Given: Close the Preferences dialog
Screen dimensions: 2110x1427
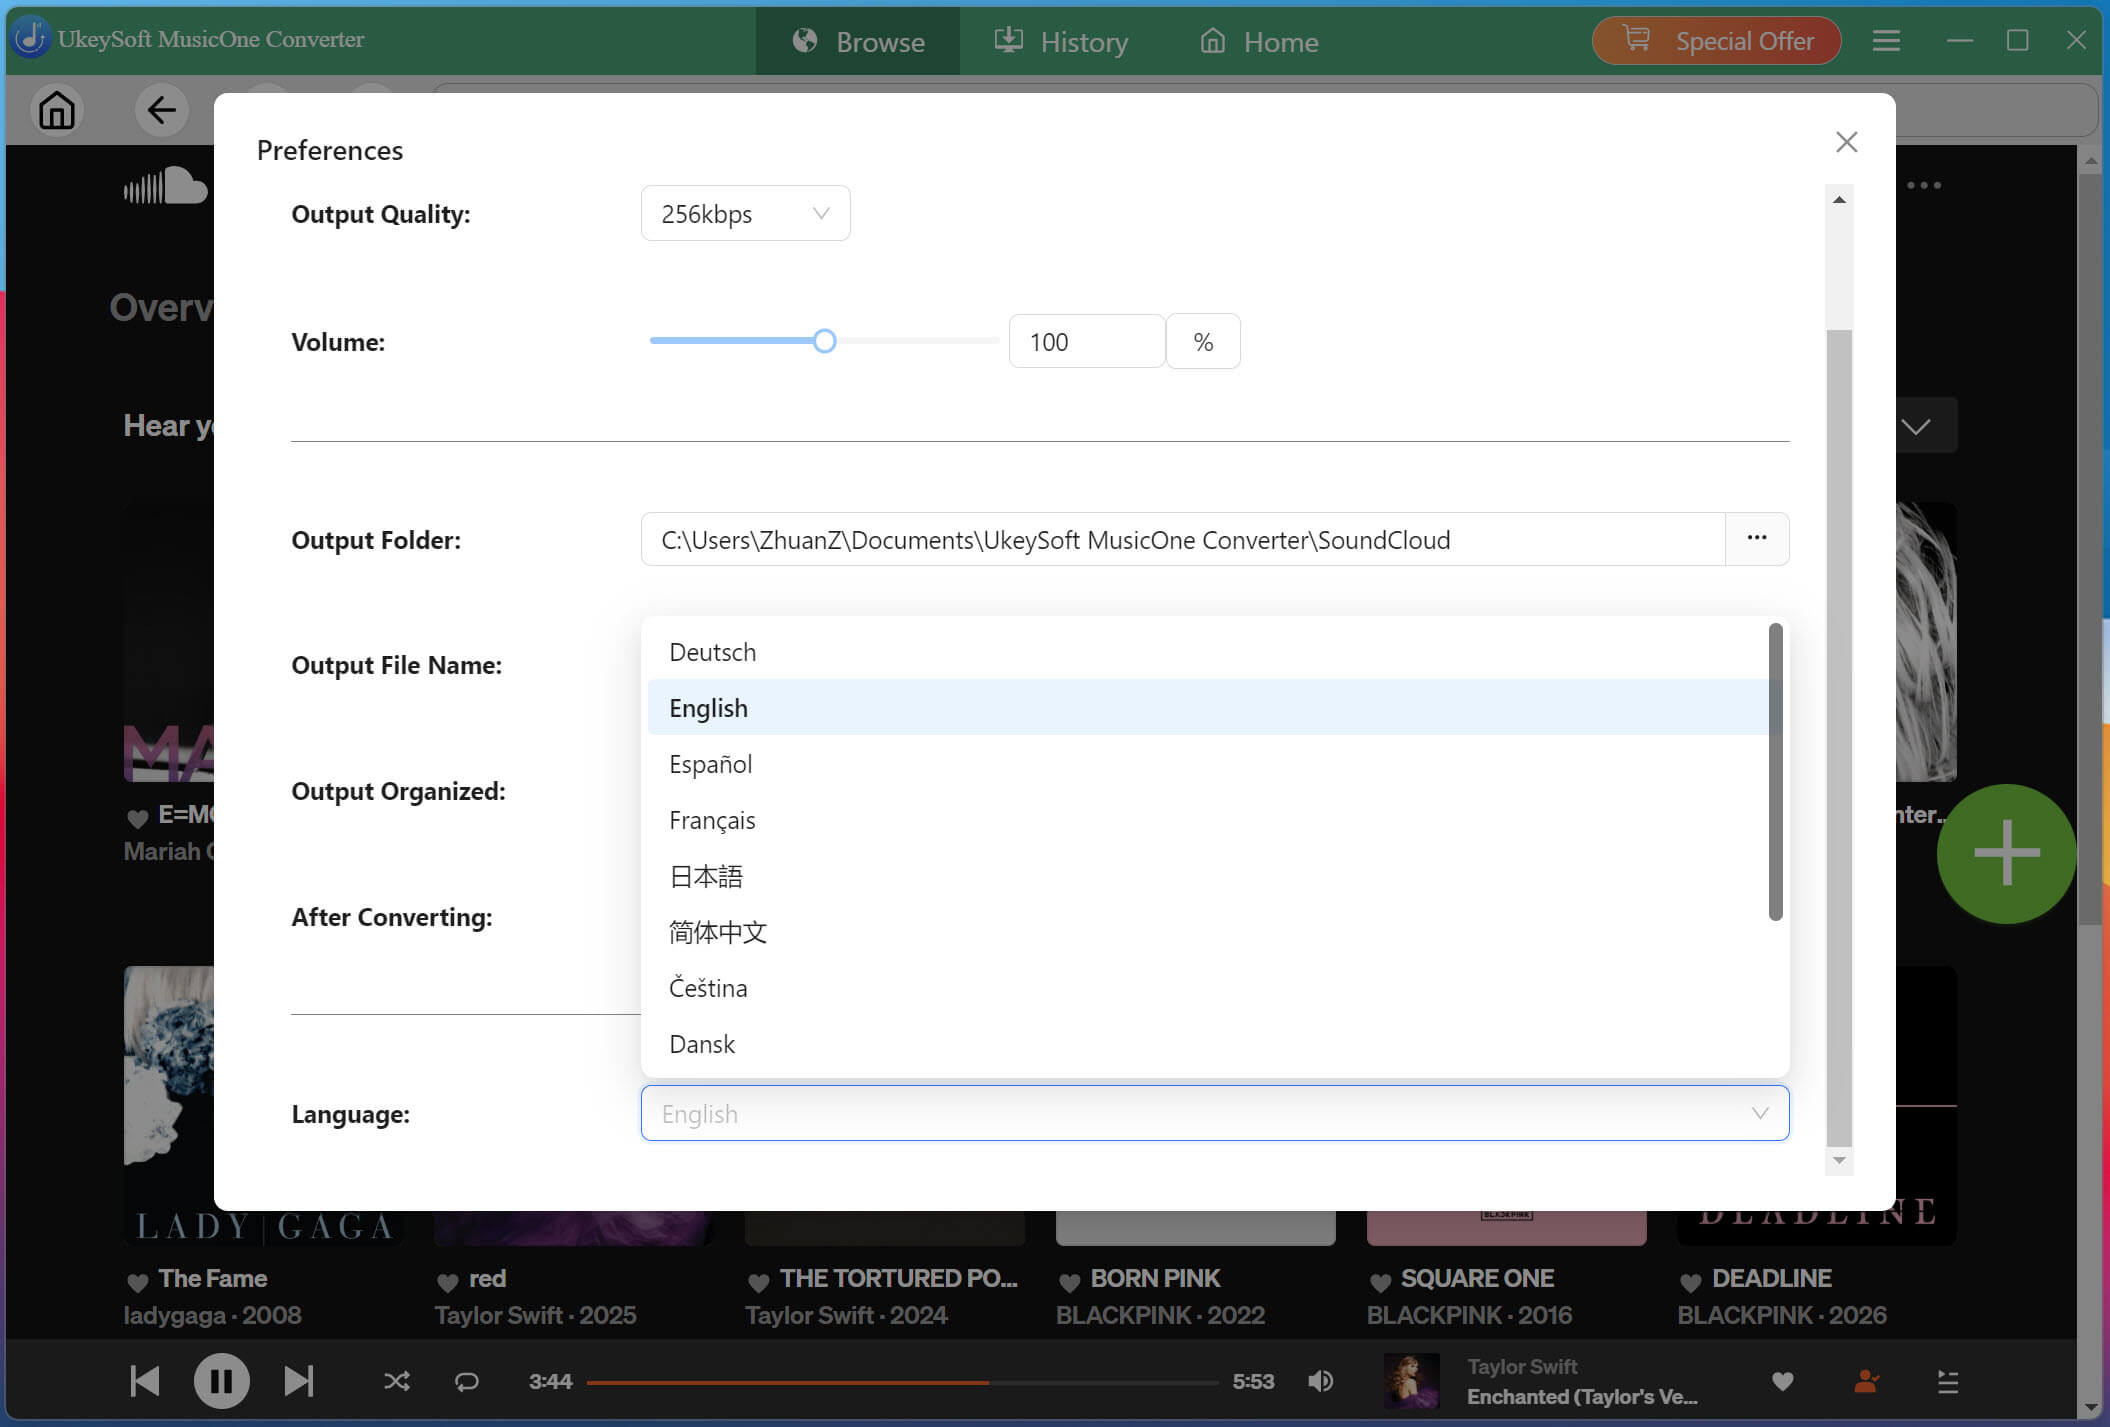Looking at the screenshot, I should (1846, 142).
